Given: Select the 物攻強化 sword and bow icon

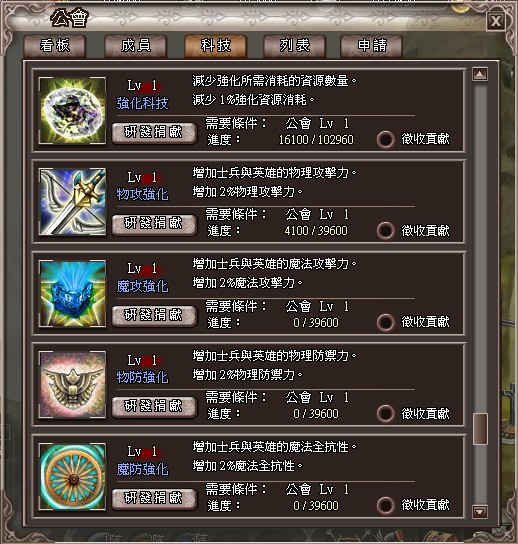Looking at the screenshot, I should point(72,202).
